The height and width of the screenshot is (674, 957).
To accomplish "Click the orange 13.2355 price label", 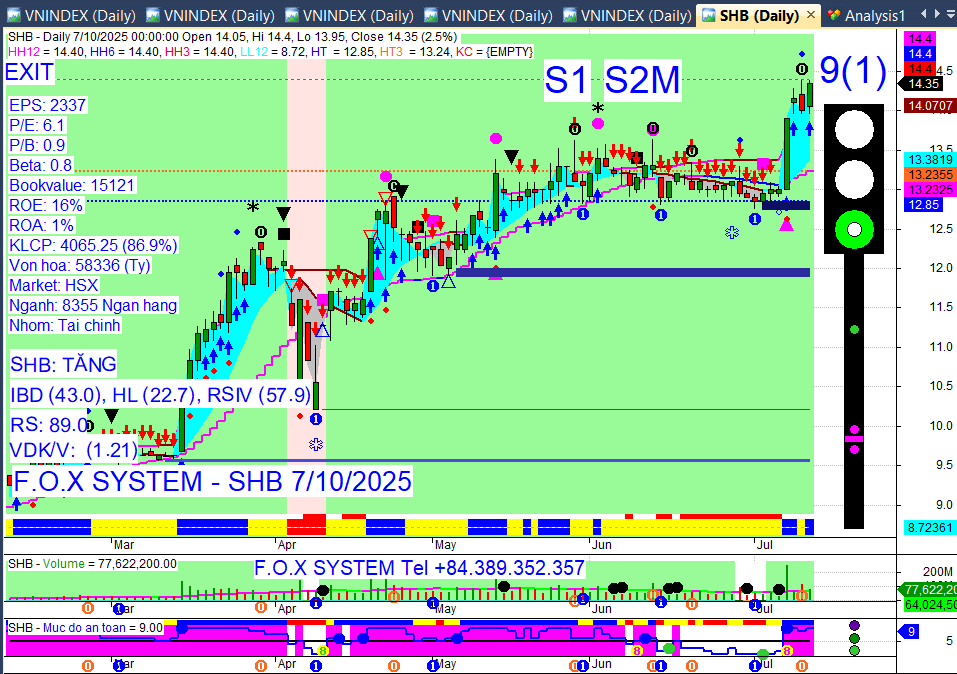I will coord(930,175).
